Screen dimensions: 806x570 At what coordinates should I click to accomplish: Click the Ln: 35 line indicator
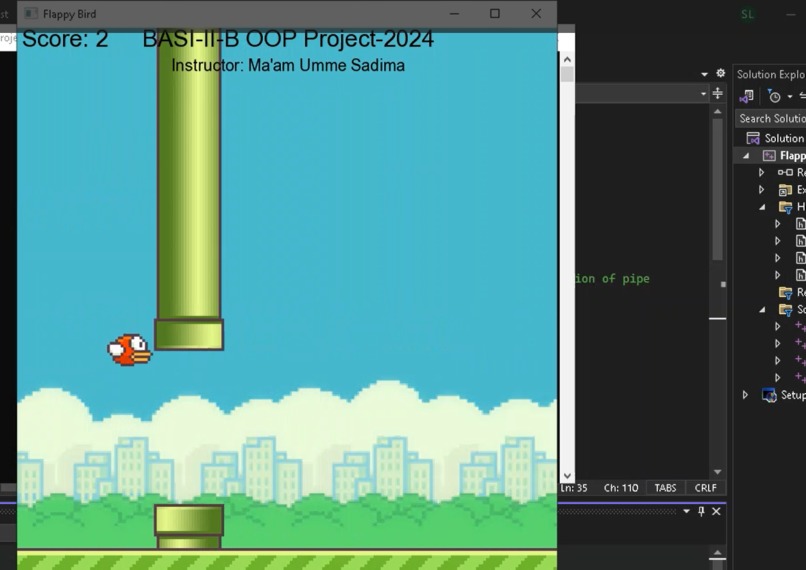click(x=574, y=488)
